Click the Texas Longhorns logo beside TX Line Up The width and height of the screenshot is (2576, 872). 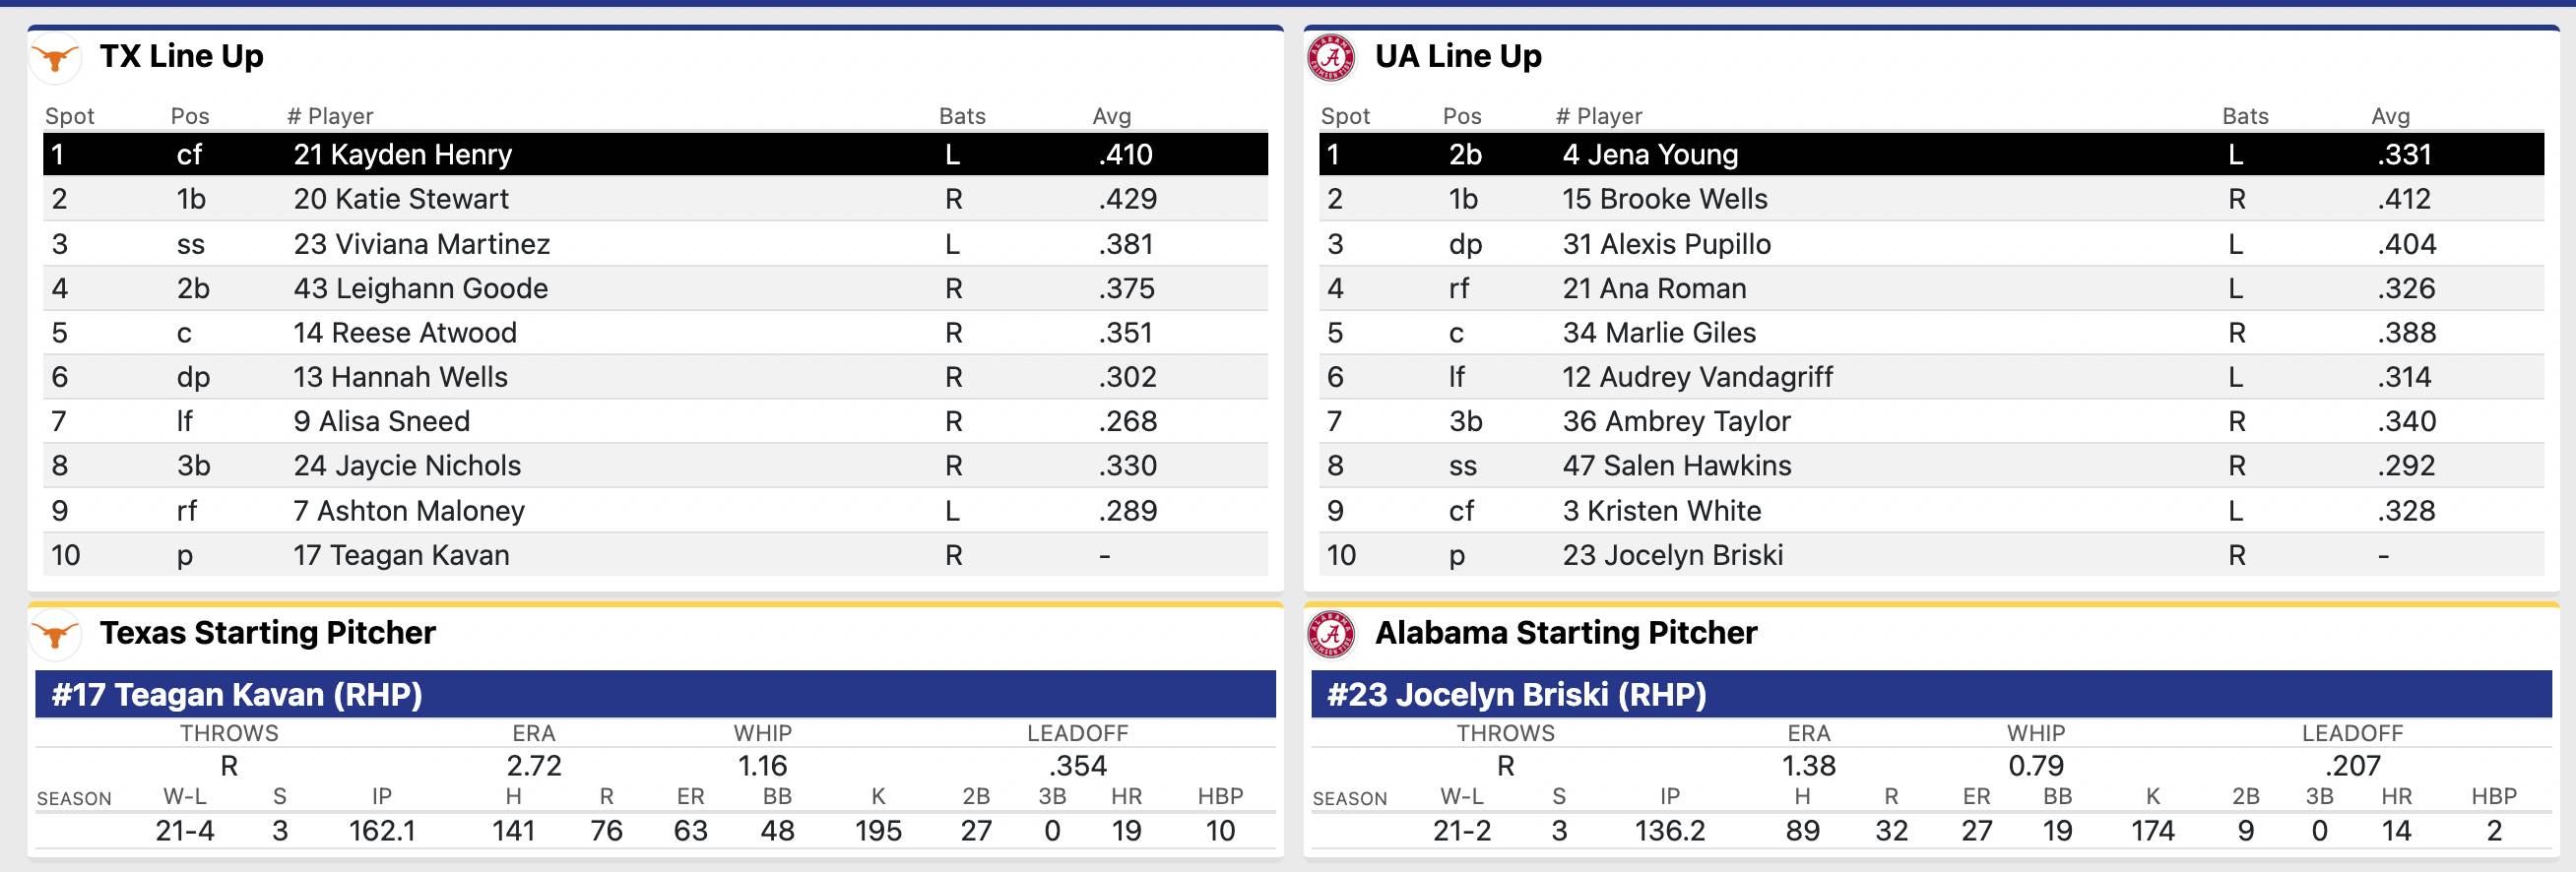click(55, 58)
